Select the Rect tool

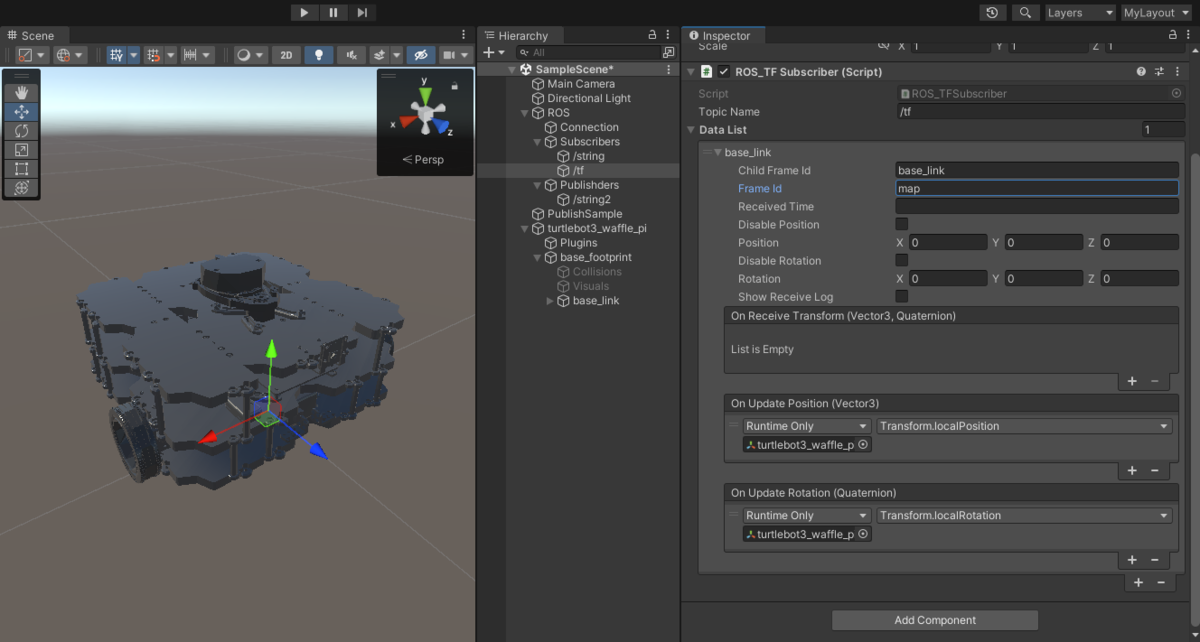[x=21, y=169]
